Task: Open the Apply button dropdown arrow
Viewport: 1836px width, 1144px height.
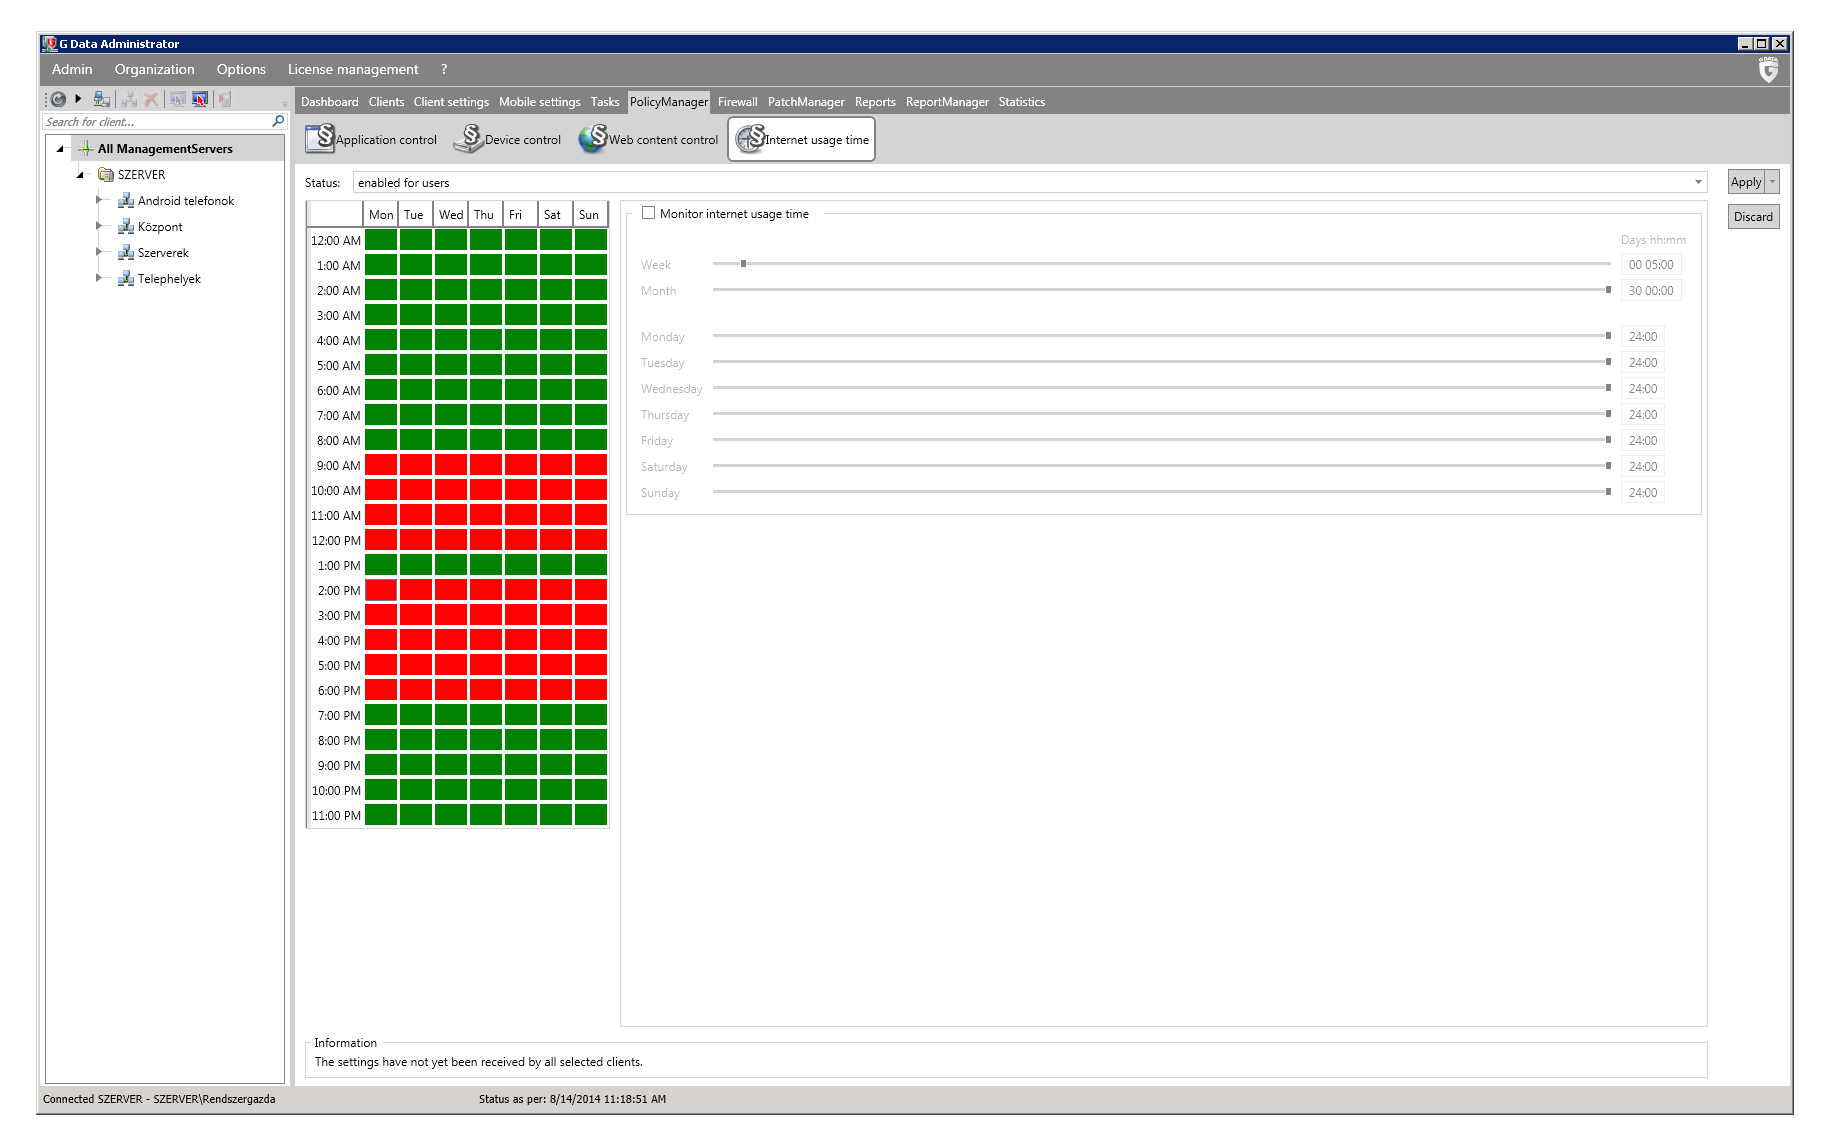Action: pos(1773,181)
